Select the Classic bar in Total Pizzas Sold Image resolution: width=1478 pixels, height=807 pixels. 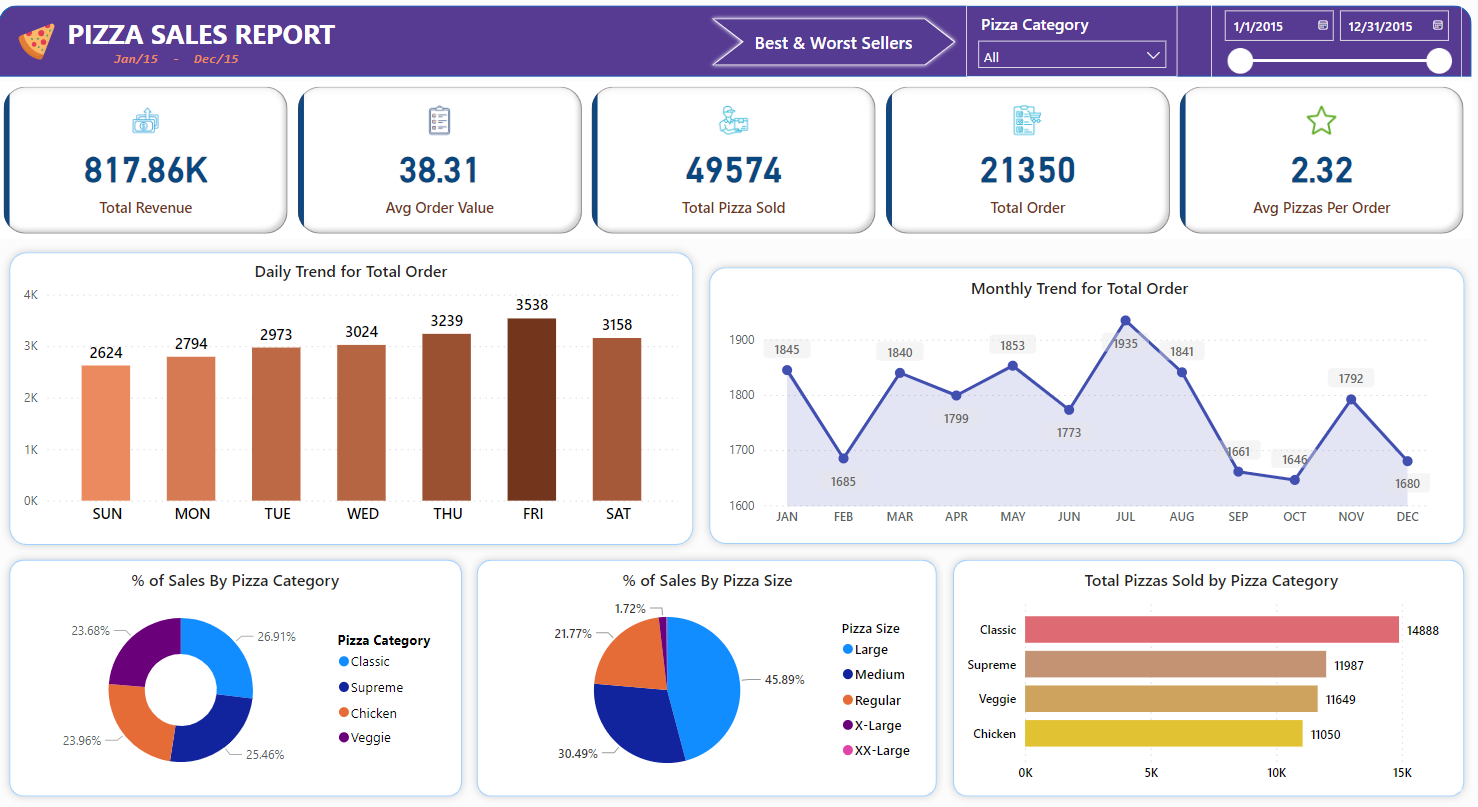coord(1211,630)
